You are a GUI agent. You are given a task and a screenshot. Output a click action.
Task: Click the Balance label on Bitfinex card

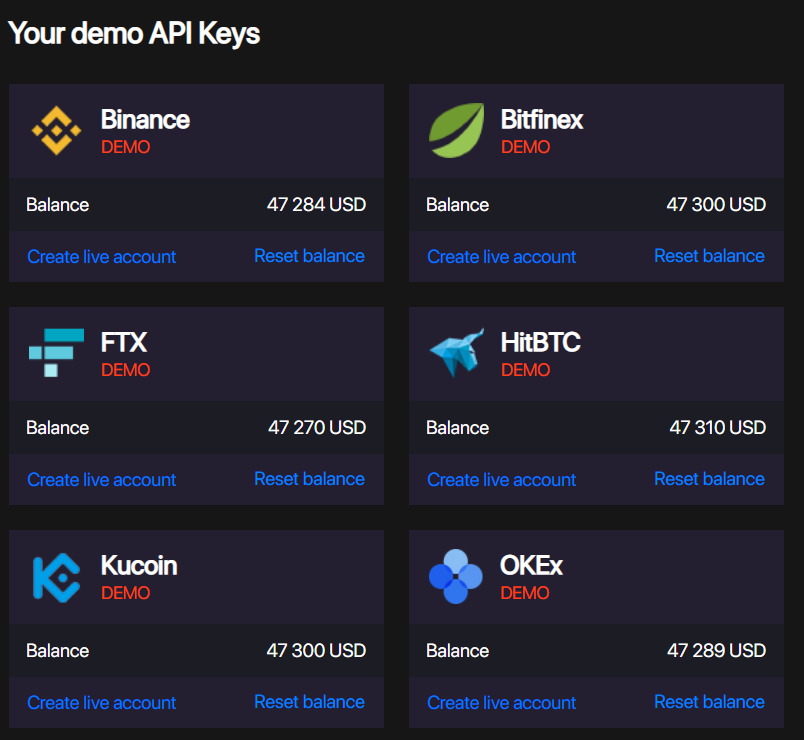coord(457,205)
